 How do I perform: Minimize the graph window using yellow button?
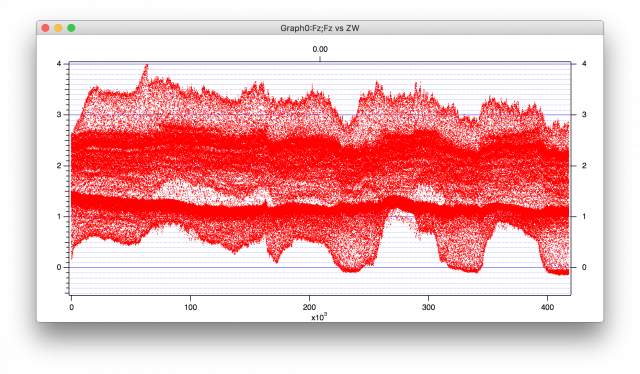(58, 28)
